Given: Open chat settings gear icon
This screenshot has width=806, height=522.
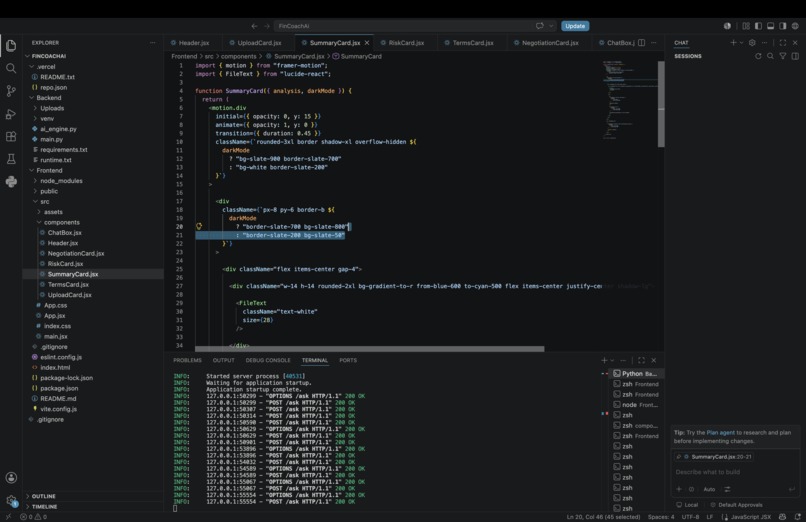Looking at the screenshot, I should point(752,43).
